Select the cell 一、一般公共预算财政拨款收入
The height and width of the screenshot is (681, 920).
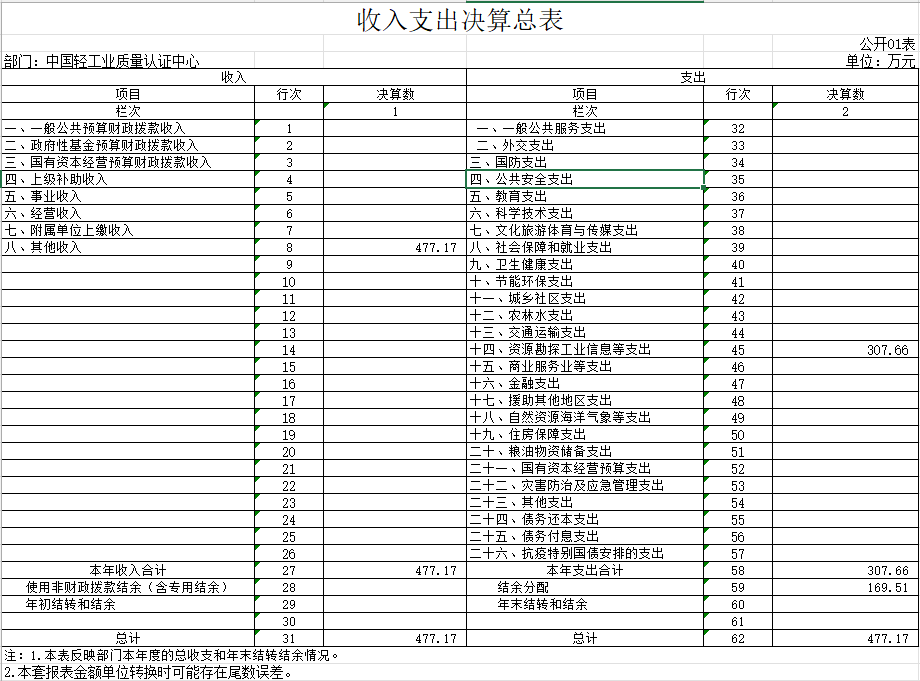point(128,128)
